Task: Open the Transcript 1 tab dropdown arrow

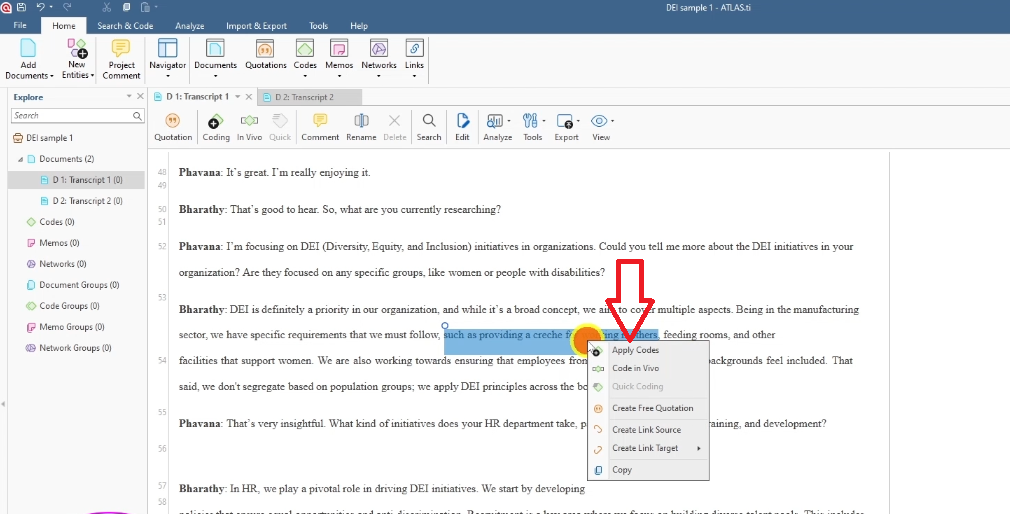Action: click(x=237, y=97)
